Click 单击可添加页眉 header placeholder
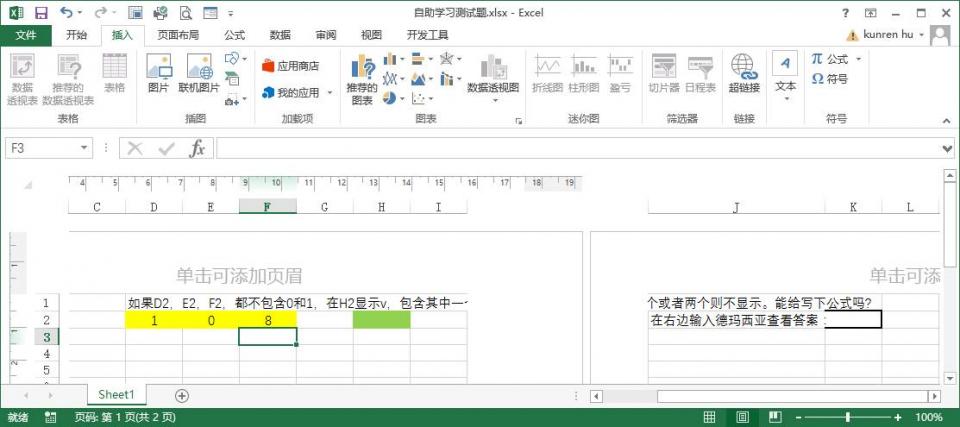Viewport: 960px width, 427px height. 239,276
